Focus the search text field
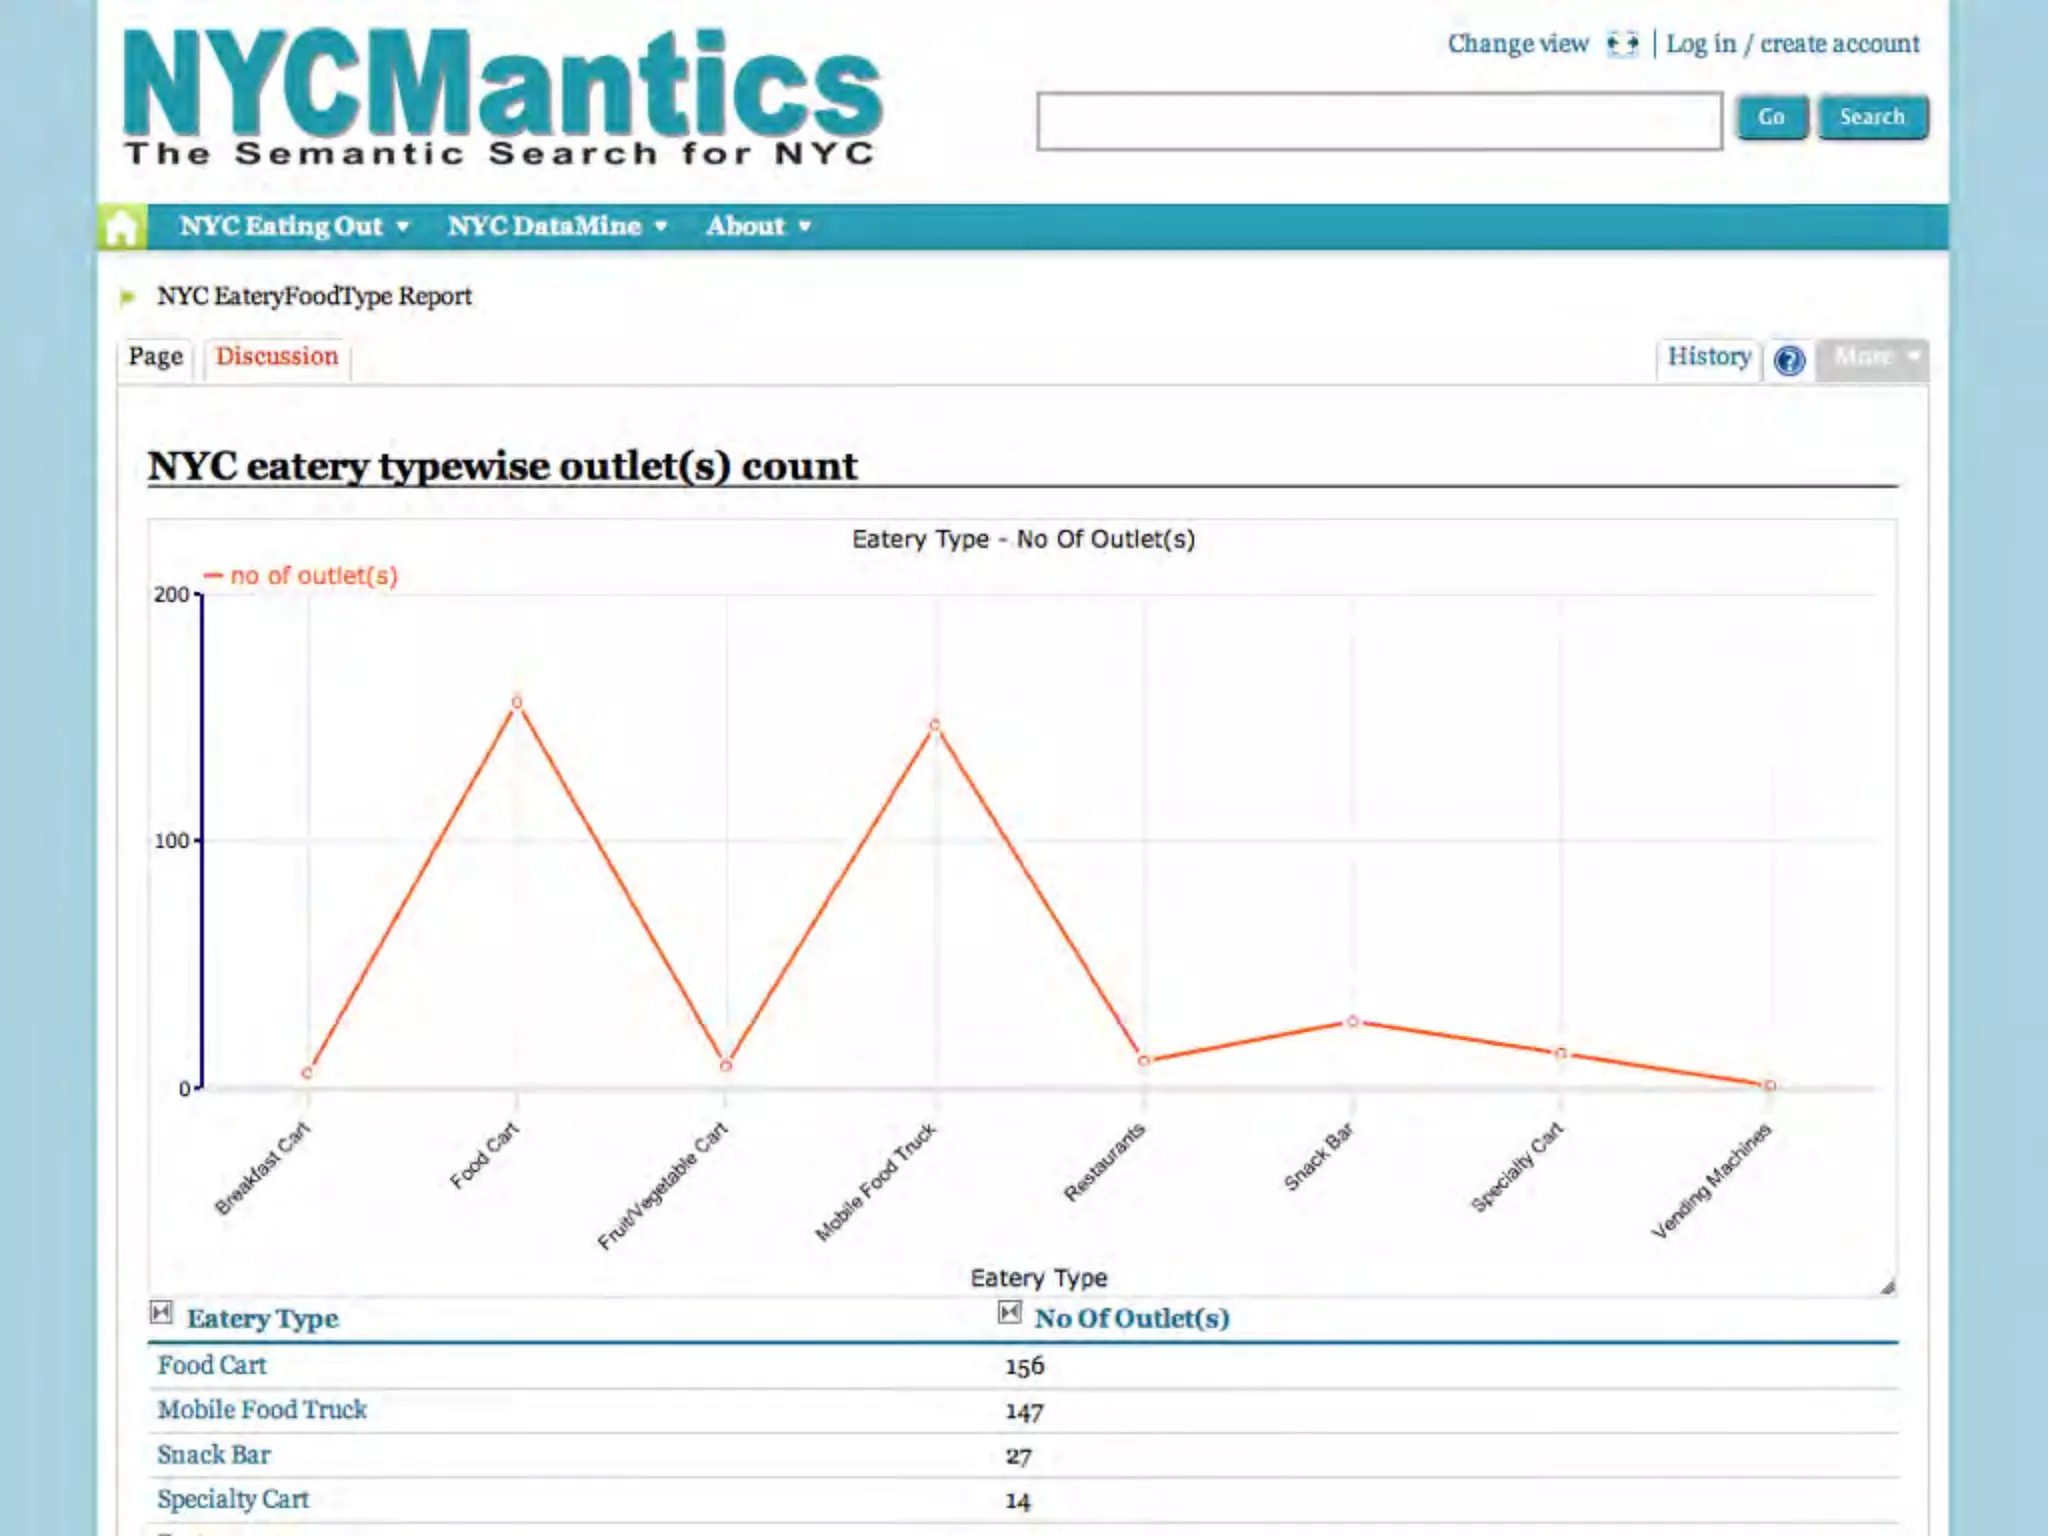The image size is (2048, 1536). point(1379,122)
